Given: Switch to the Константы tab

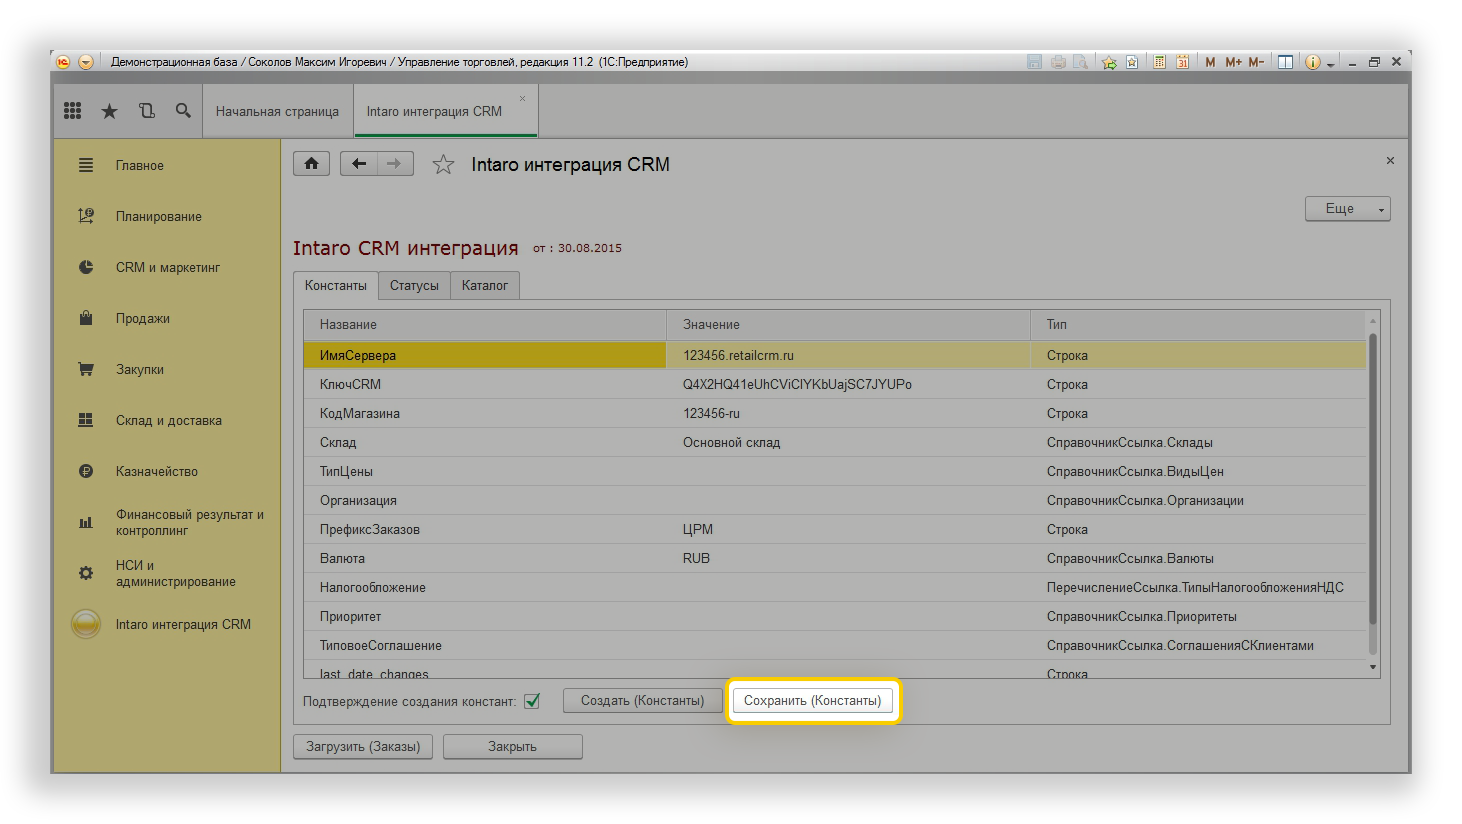Looking at the screenshot, I should [336, 285].
